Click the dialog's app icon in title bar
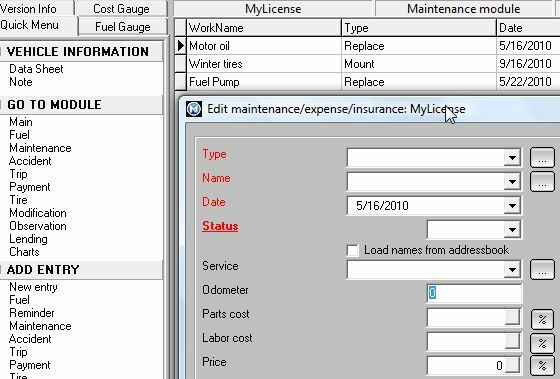 click(194, 109)
